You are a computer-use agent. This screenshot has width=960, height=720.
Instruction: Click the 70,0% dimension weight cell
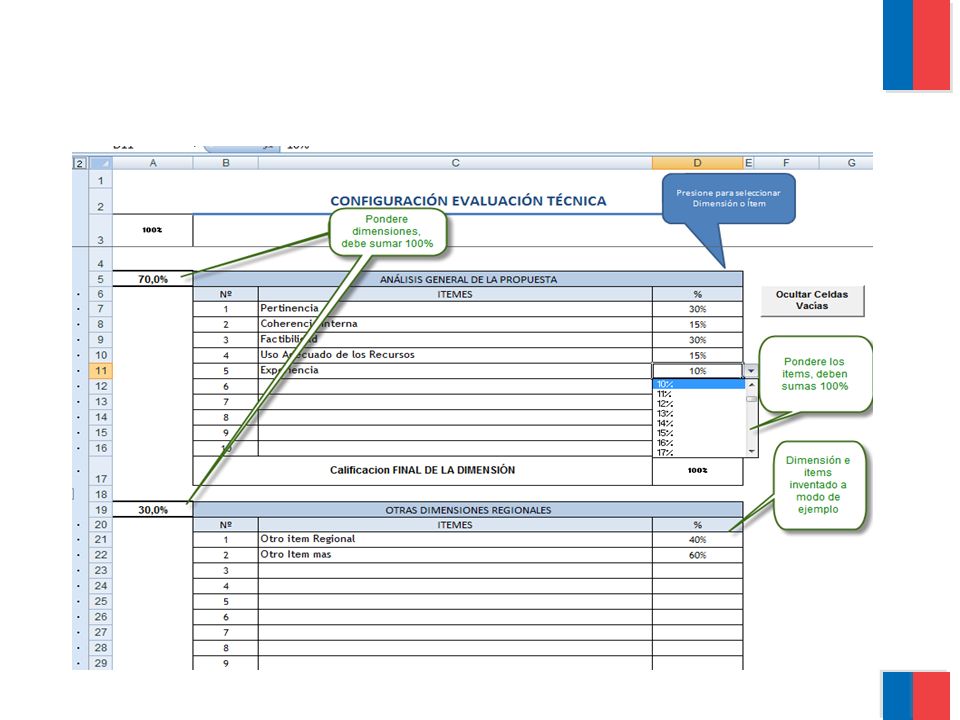coord(153,279)
